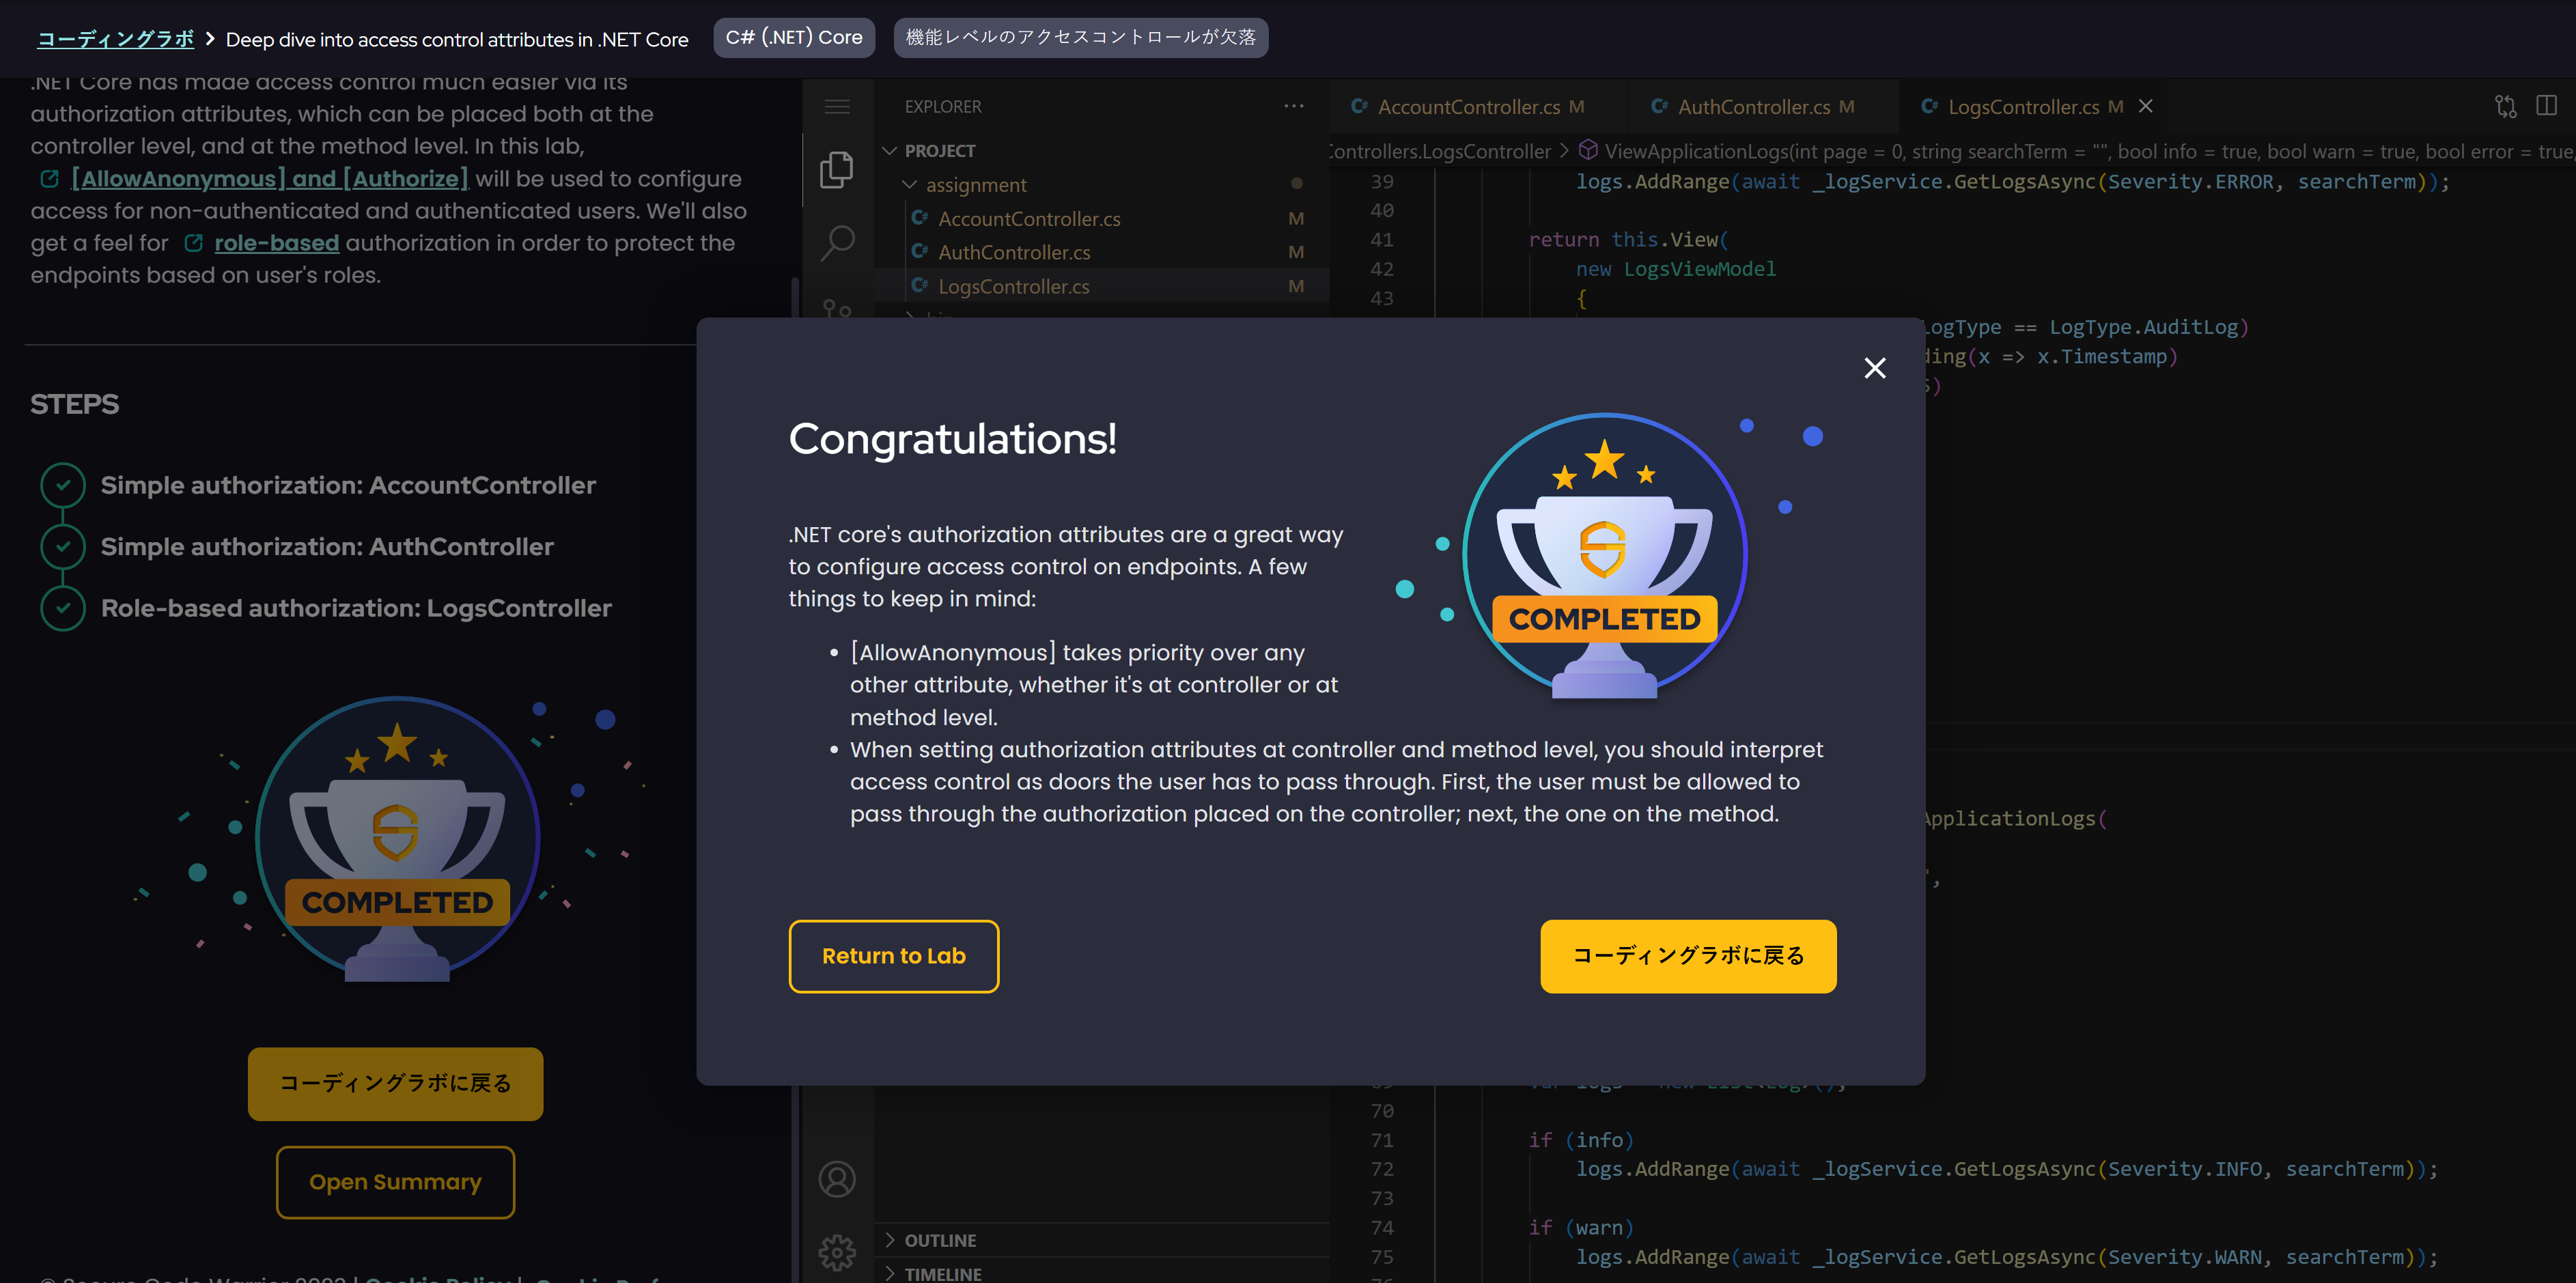Viewport: 2576px width, 1283px height.
Task: Close the Congratulations dialog
Action: 1875,368
